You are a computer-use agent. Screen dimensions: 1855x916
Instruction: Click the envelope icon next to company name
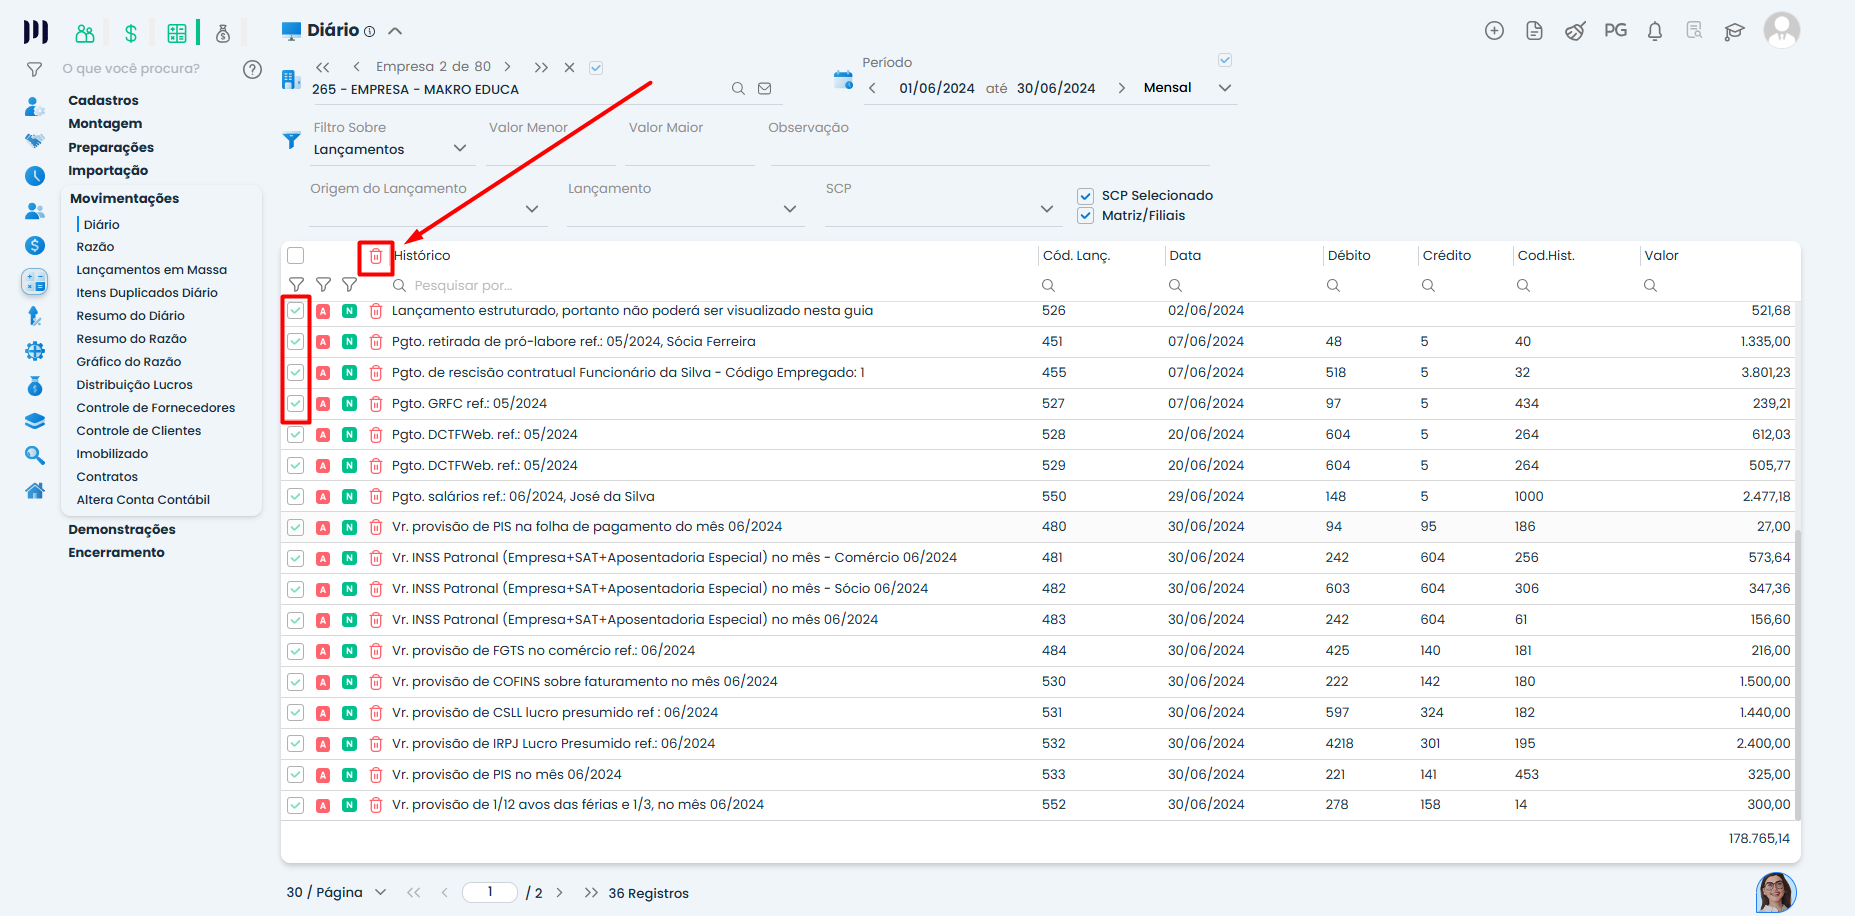click(765, 89)
